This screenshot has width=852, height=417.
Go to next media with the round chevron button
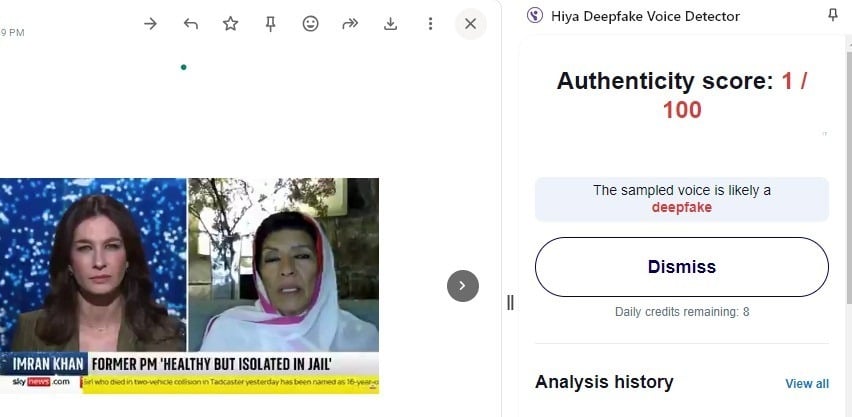[x=462, y=285]
